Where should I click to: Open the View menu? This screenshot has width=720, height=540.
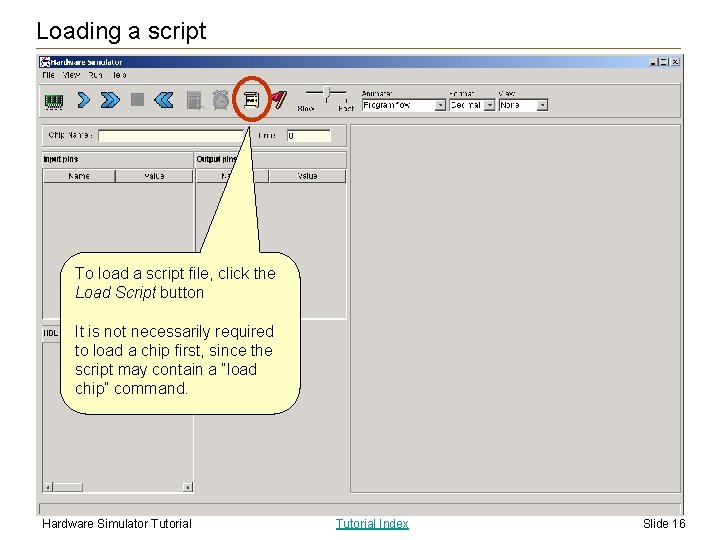tap(71, 75)
